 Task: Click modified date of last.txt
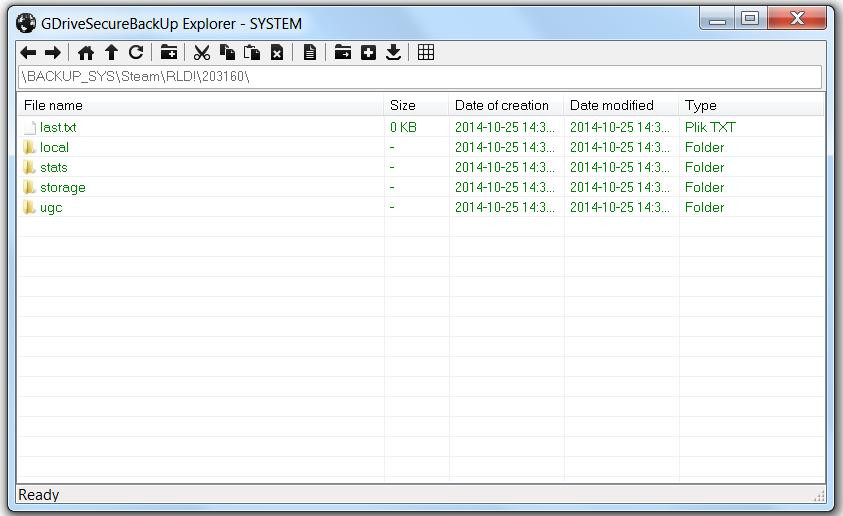pos(619,127)
